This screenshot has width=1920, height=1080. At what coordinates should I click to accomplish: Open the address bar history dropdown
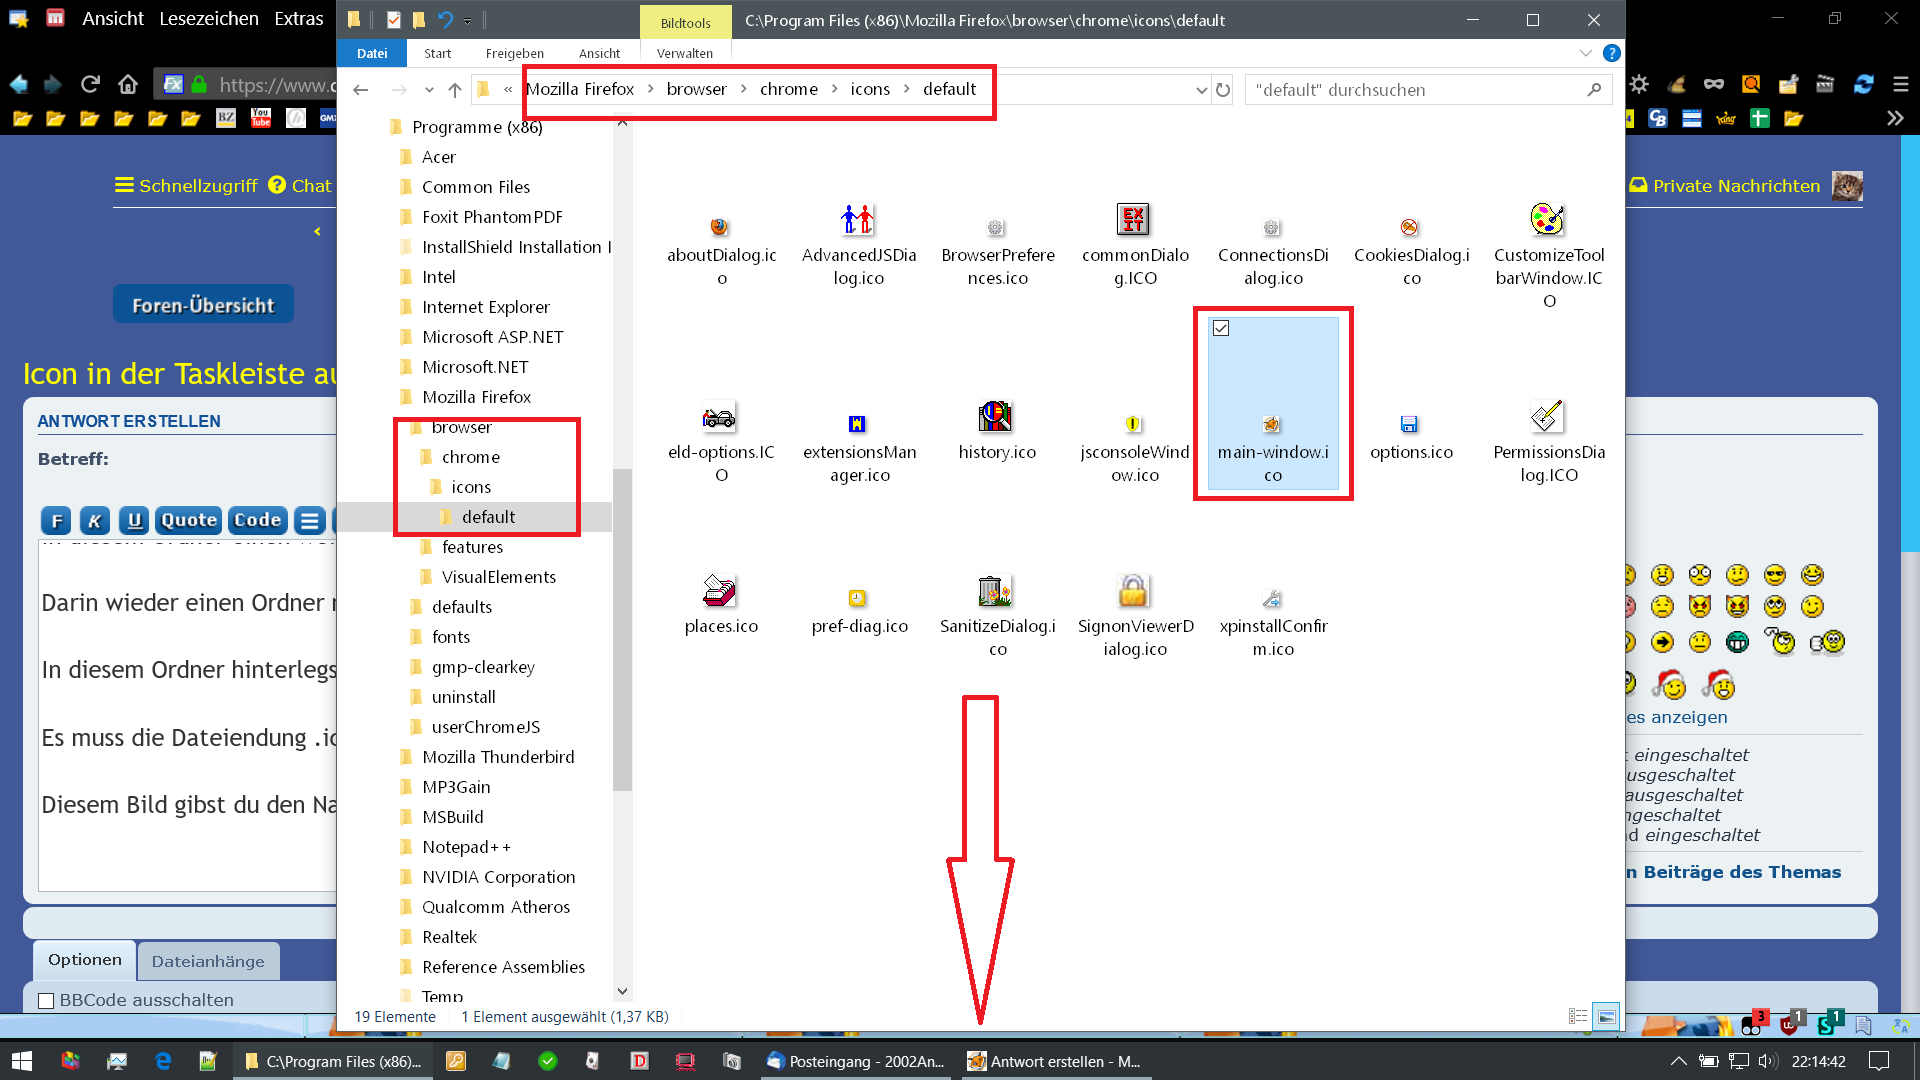pos(1201,90)
